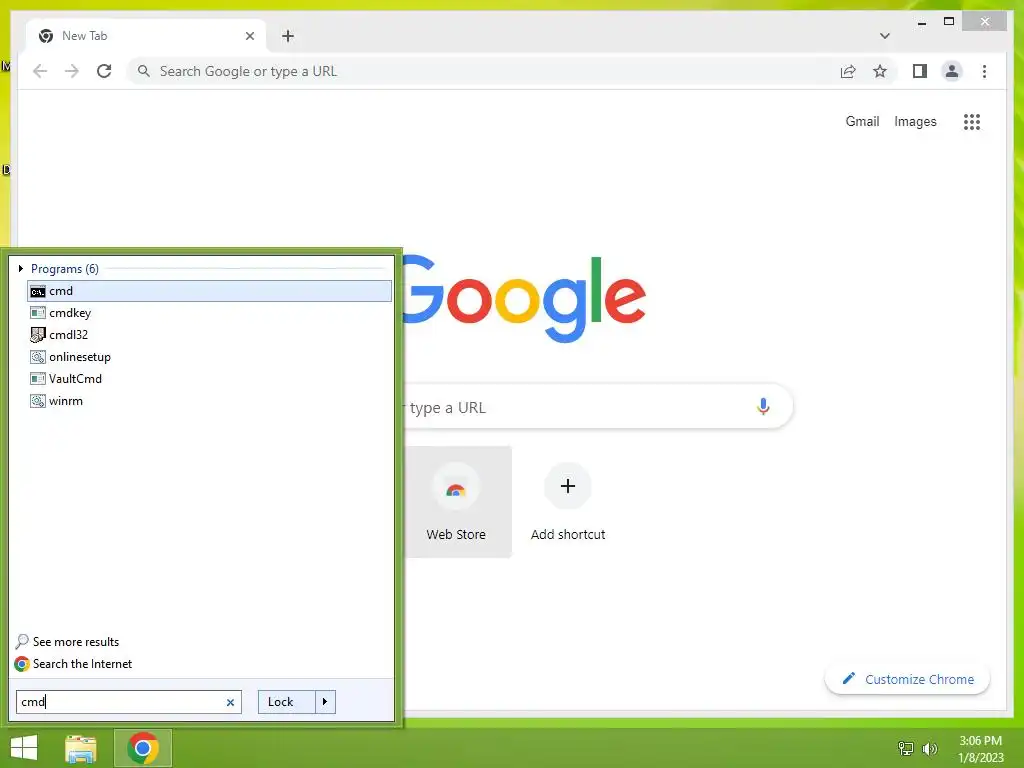This screenshot has width=1024, height=768.
Task: Click the Chrome taskbar icon
Action: 143,748
